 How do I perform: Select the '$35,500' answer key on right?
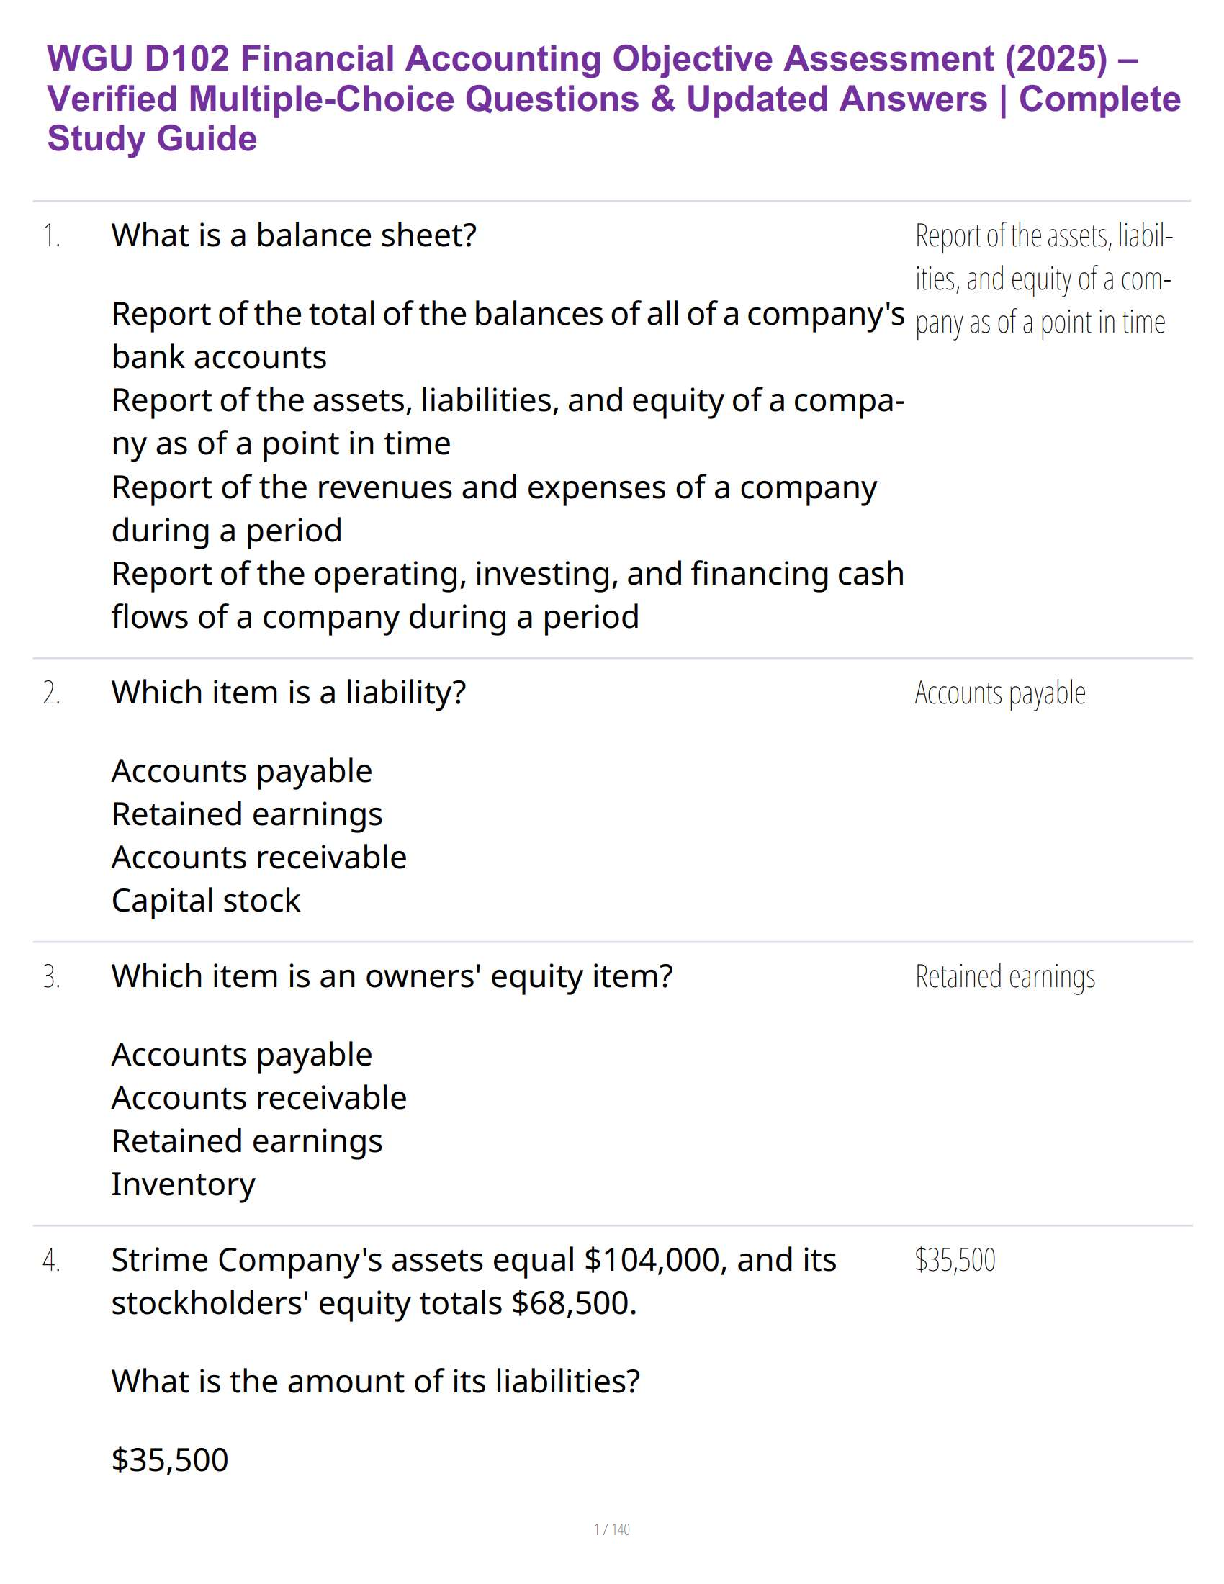[955, 1260]
